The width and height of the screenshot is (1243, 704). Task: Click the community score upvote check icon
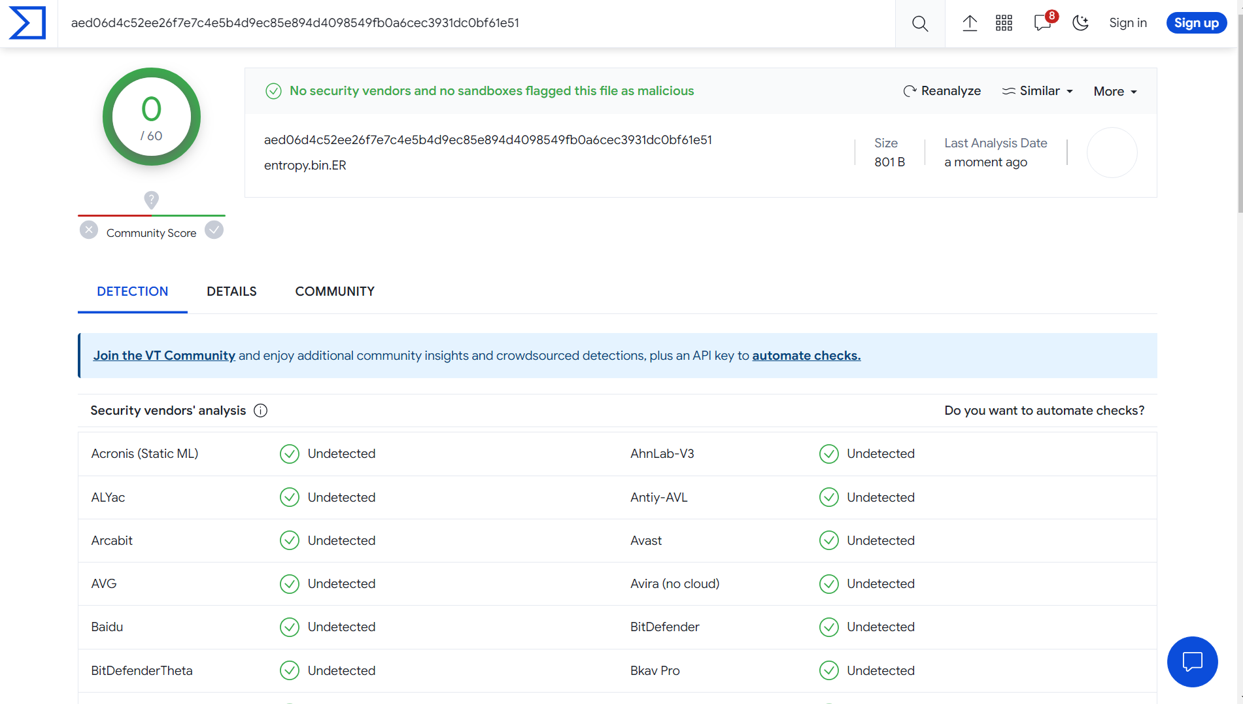214,230
